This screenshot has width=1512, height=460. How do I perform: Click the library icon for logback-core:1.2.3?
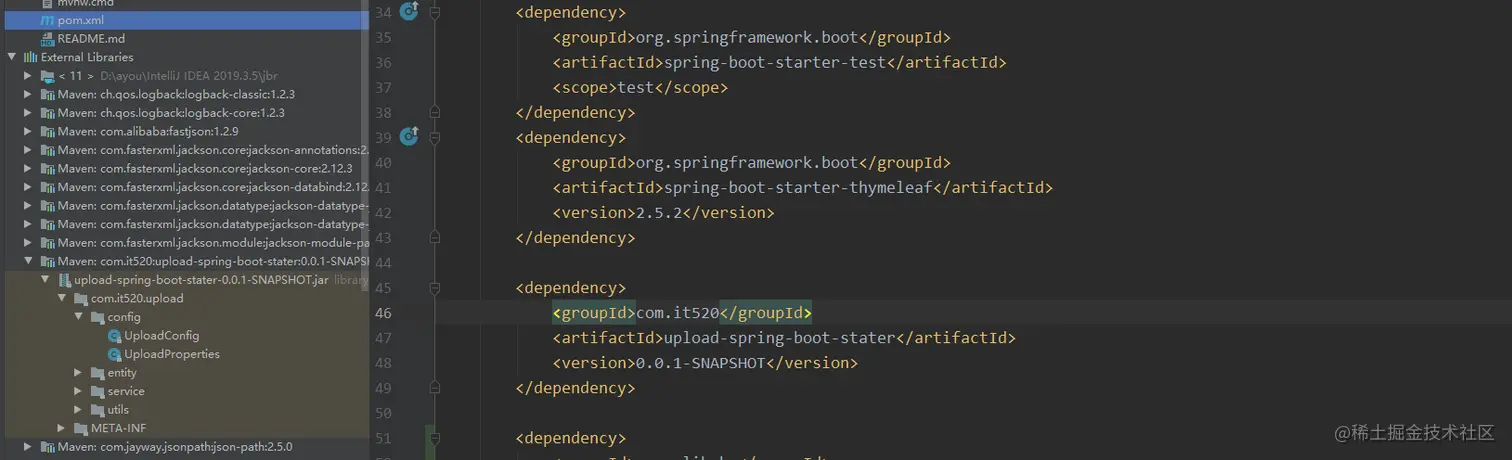[x=47, y=113]
